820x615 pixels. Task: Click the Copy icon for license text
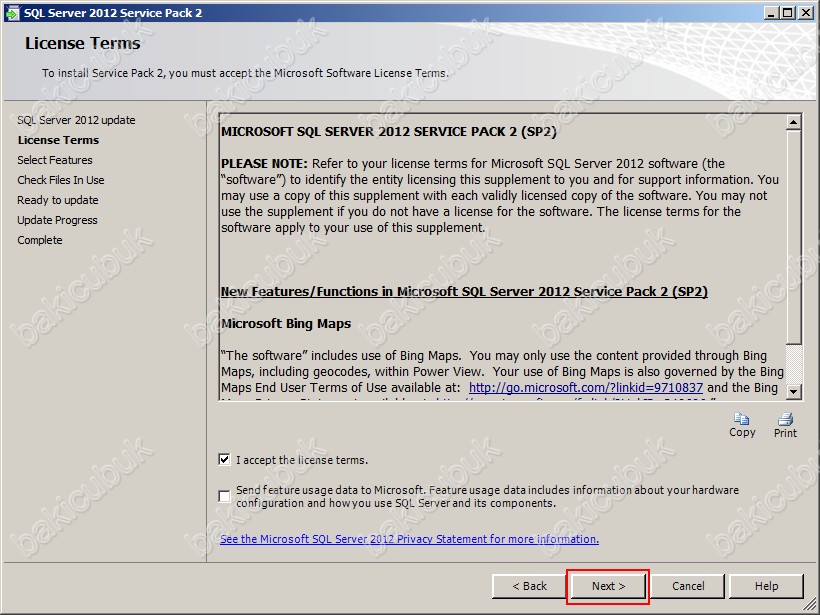coord(742,419)
